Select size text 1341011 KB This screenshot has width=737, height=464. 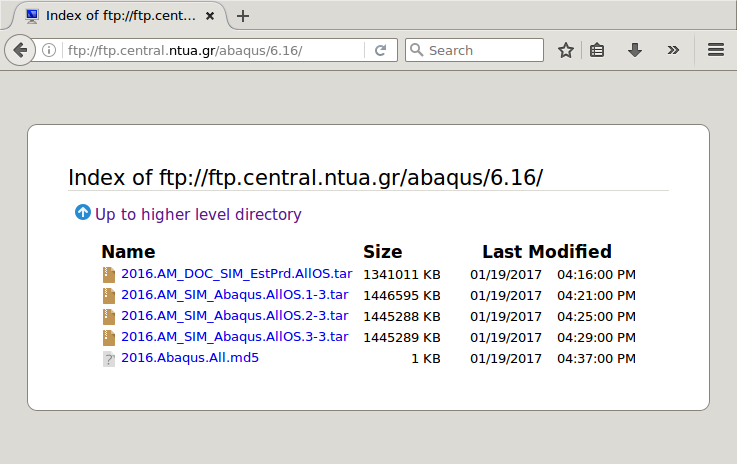pos(402,275)
